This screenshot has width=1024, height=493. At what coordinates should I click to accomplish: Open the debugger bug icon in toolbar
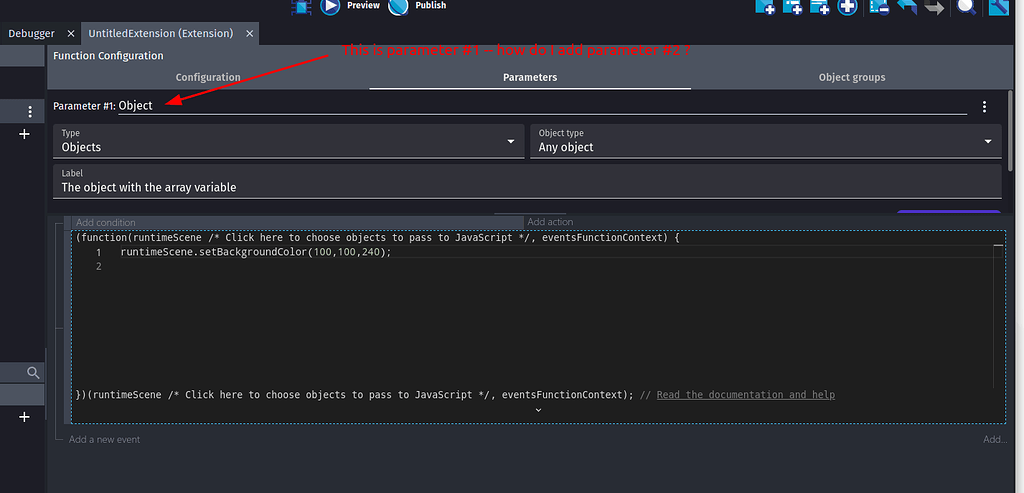pyautogui.click(x=301, y=6)
